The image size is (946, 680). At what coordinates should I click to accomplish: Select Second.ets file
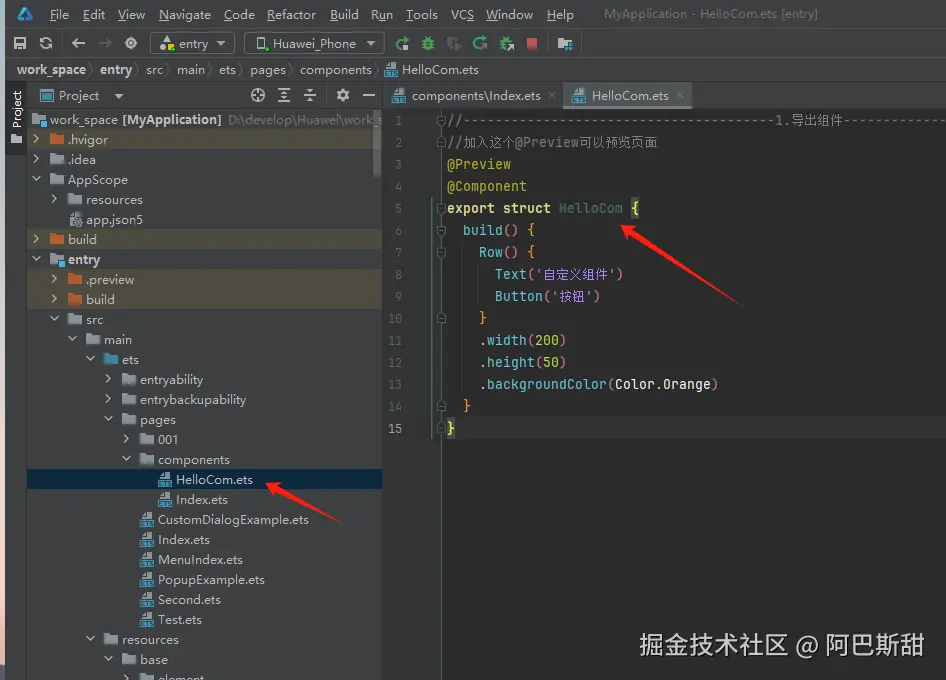coord(189,599)
